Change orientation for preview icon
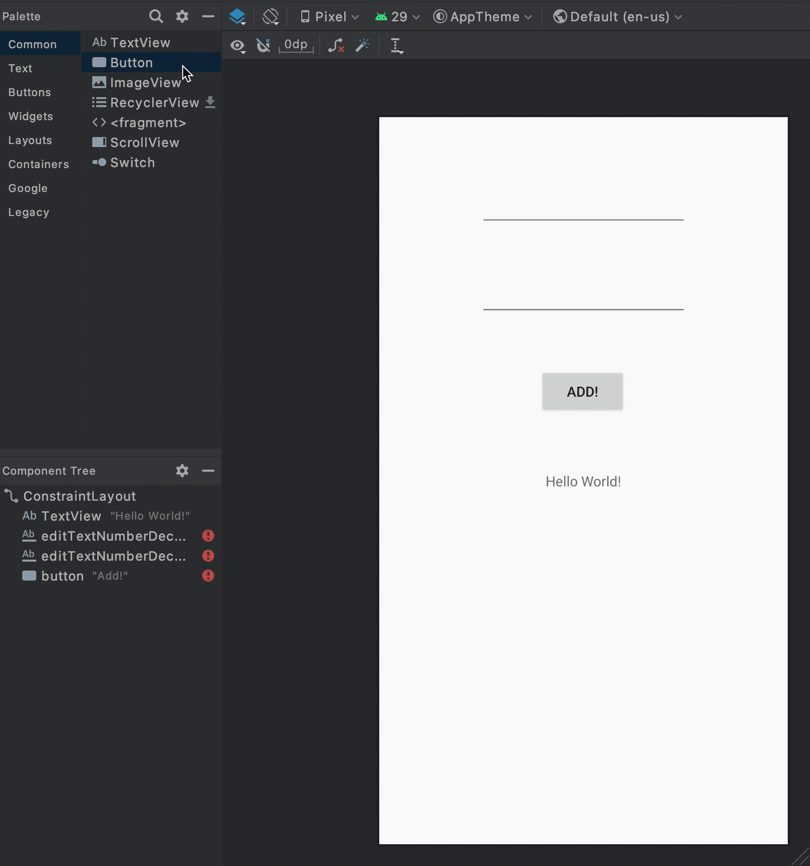This screenshot has height=866, width=810. pos(271,17)
